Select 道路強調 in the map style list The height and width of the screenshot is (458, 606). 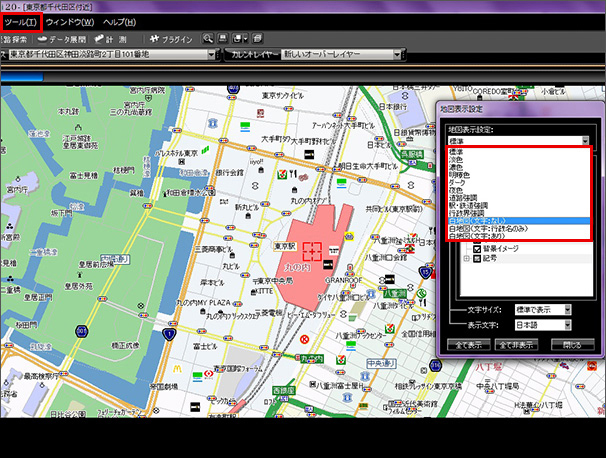tap(518, 198)
